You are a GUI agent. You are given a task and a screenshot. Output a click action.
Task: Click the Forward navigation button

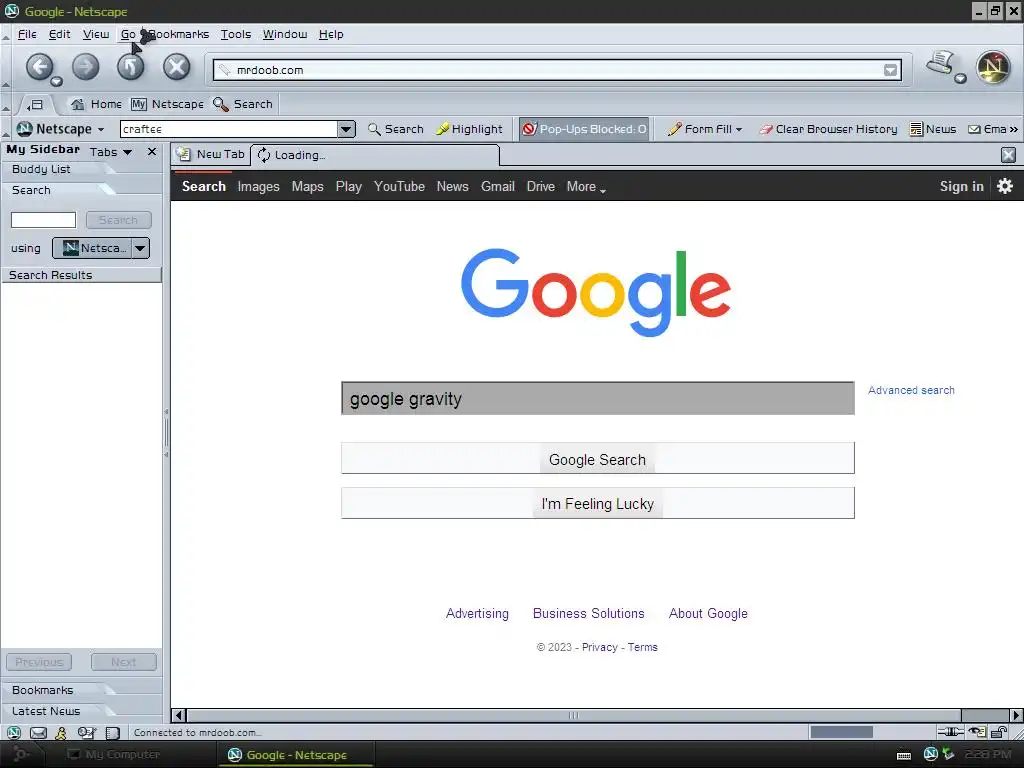tap(86, 67)
